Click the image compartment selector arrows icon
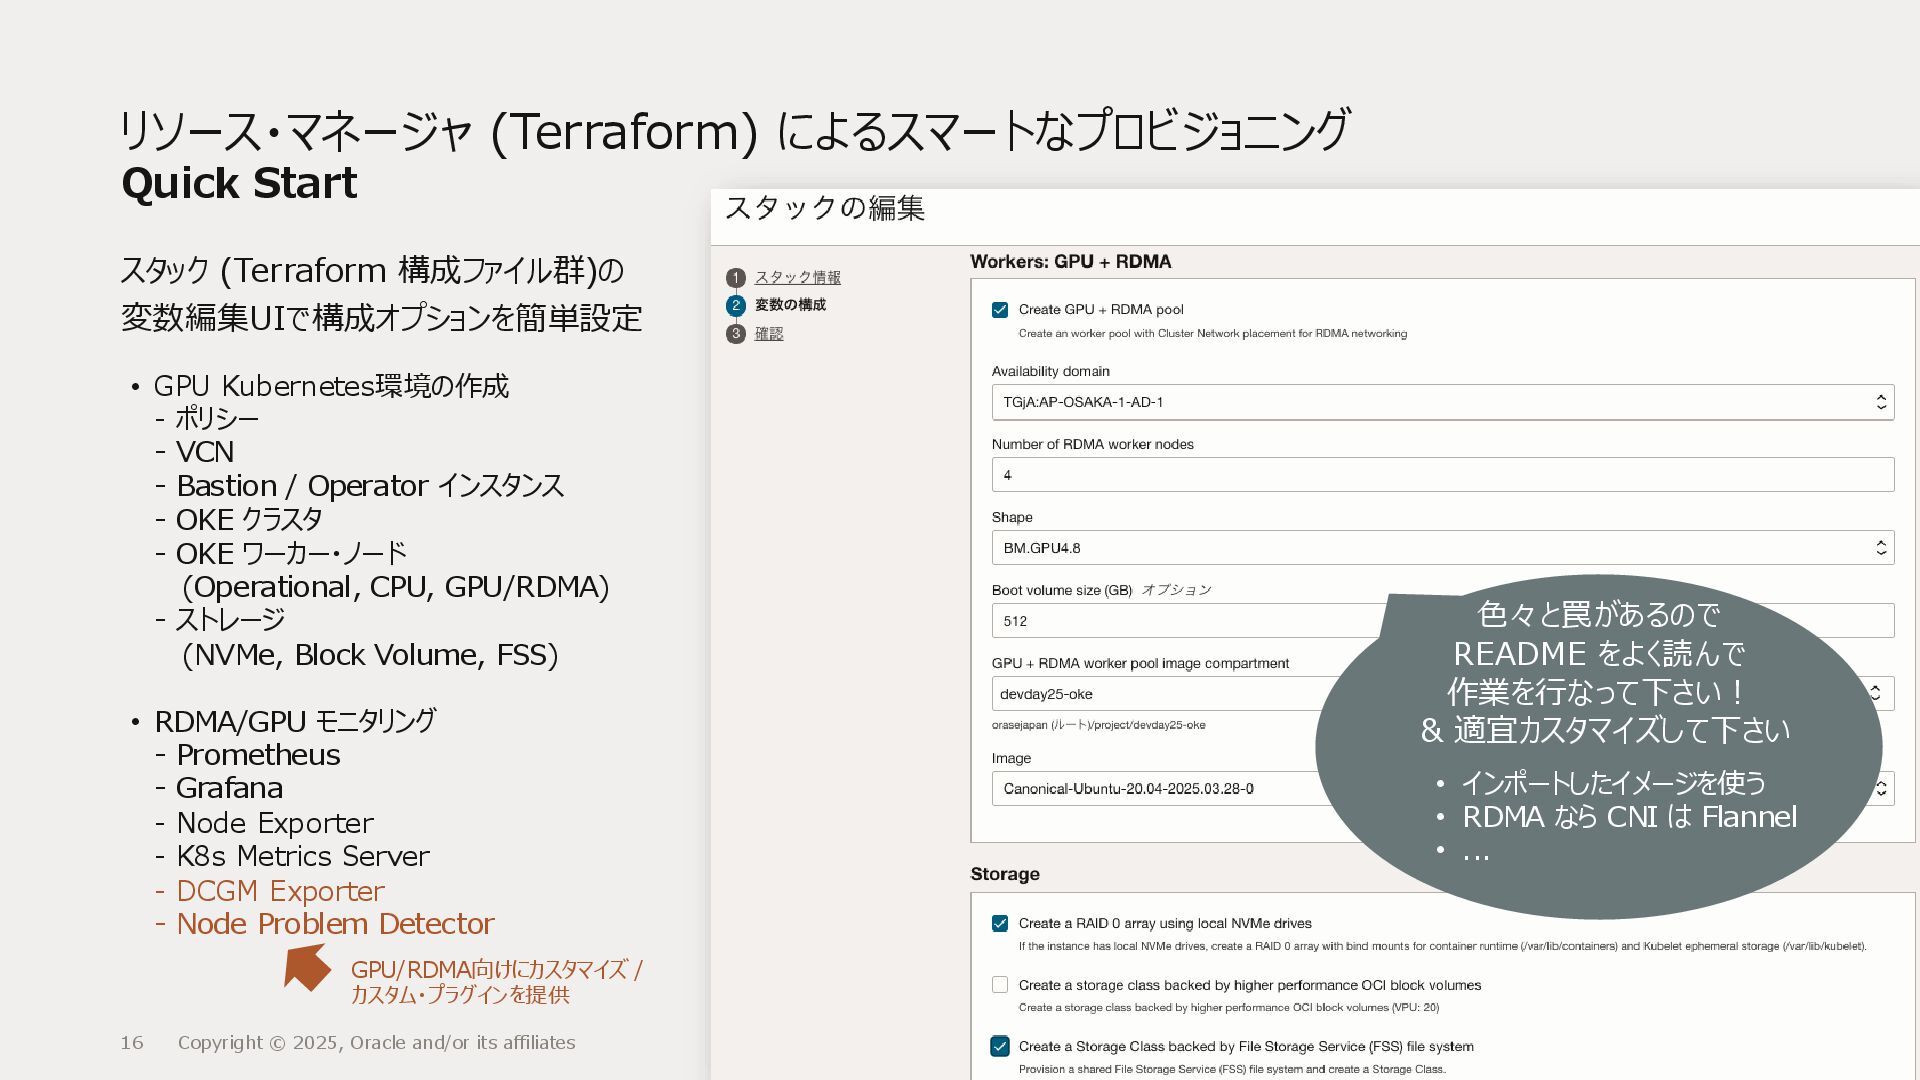The image size is (1920, 1080). (x=1875, y=693)
